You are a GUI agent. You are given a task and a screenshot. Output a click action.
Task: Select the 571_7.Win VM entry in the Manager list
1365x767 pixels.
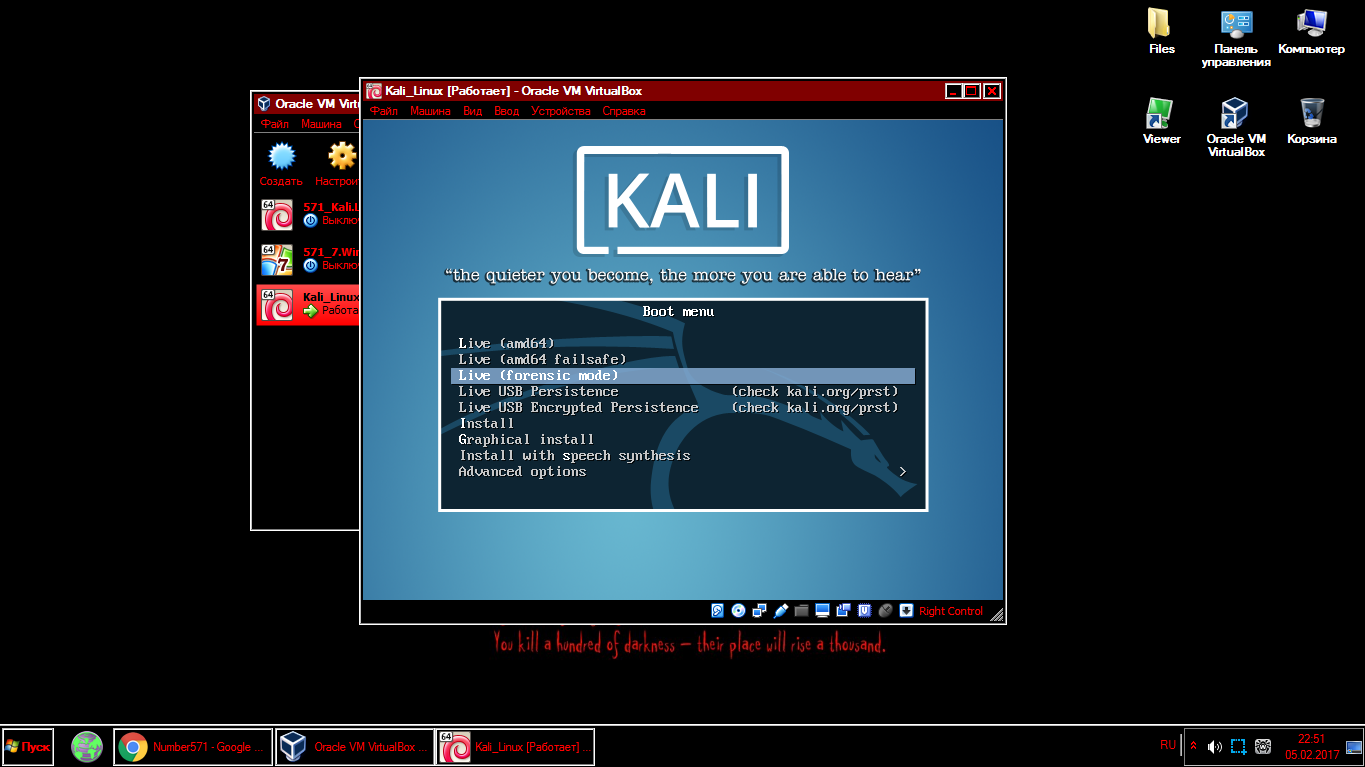click(307, 259)
